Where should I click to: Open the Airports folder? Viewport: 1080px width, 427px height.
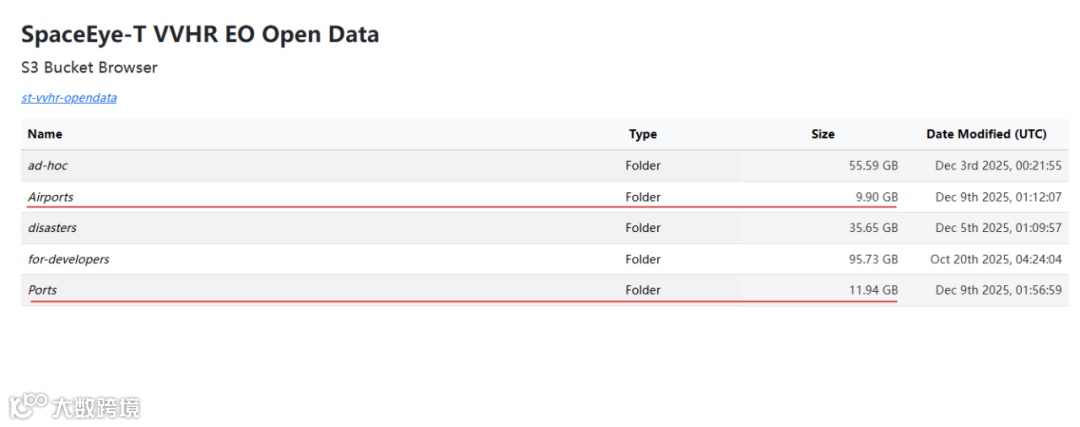tap(51, 197)
